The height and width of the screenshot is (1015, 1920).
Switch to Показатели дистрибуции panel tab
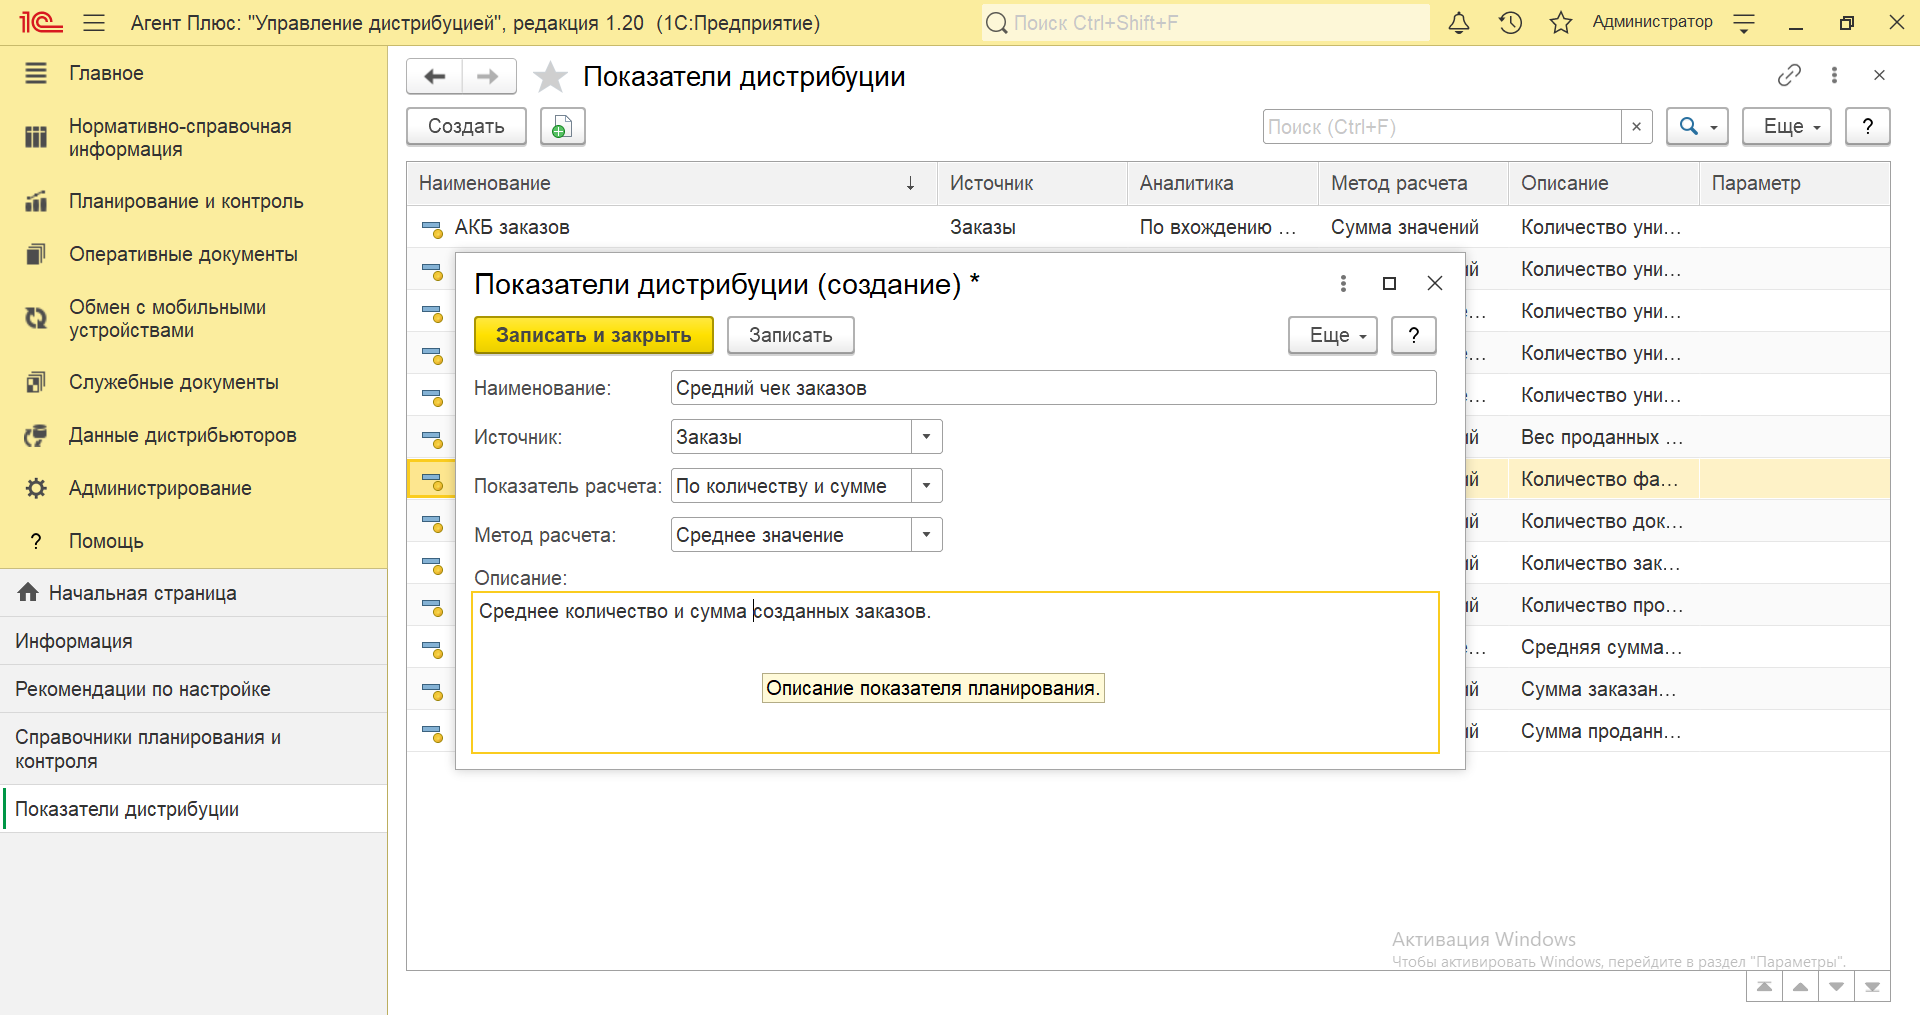(193, 809)
